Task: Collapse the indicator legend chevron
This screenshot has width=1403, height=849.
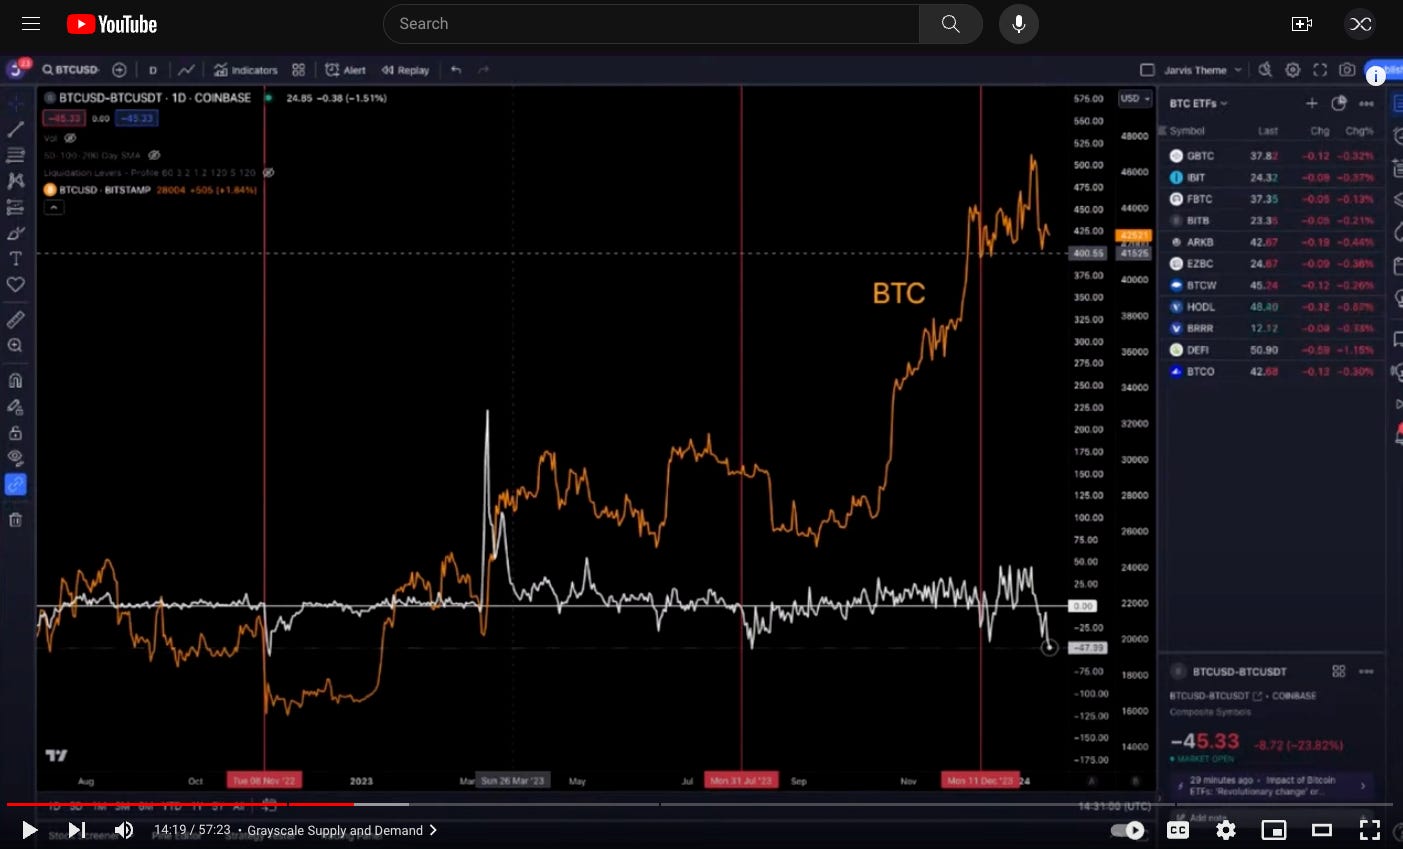Action: [54, 207]
